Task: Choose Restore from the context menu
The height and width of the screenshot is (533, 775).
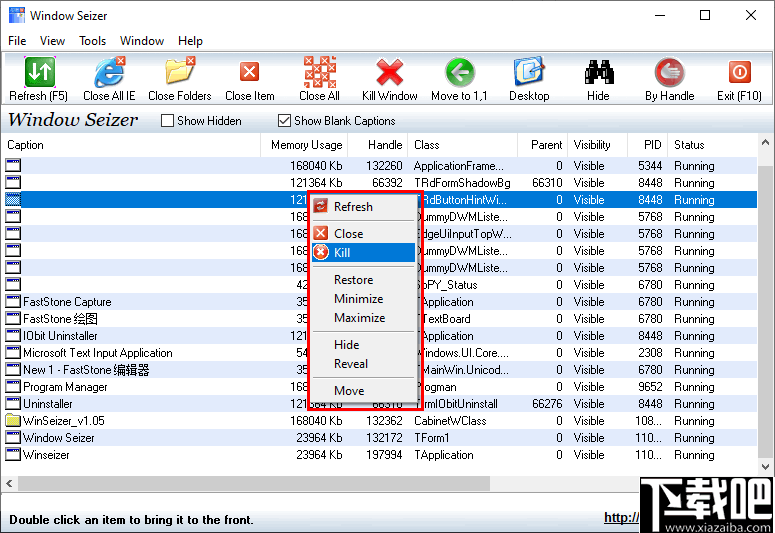Action: 364,280
